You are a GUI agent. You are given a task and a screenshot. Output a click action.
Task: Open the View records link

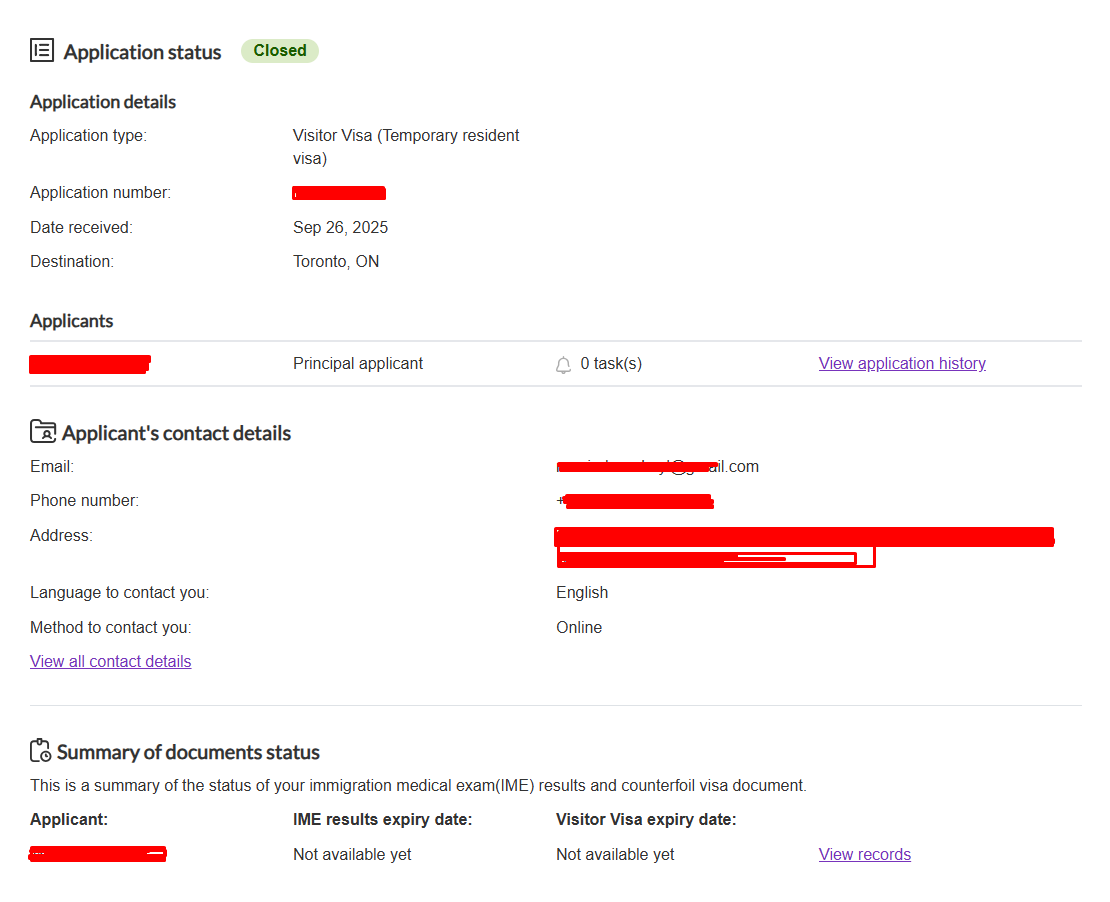click(x=864, y=855)
